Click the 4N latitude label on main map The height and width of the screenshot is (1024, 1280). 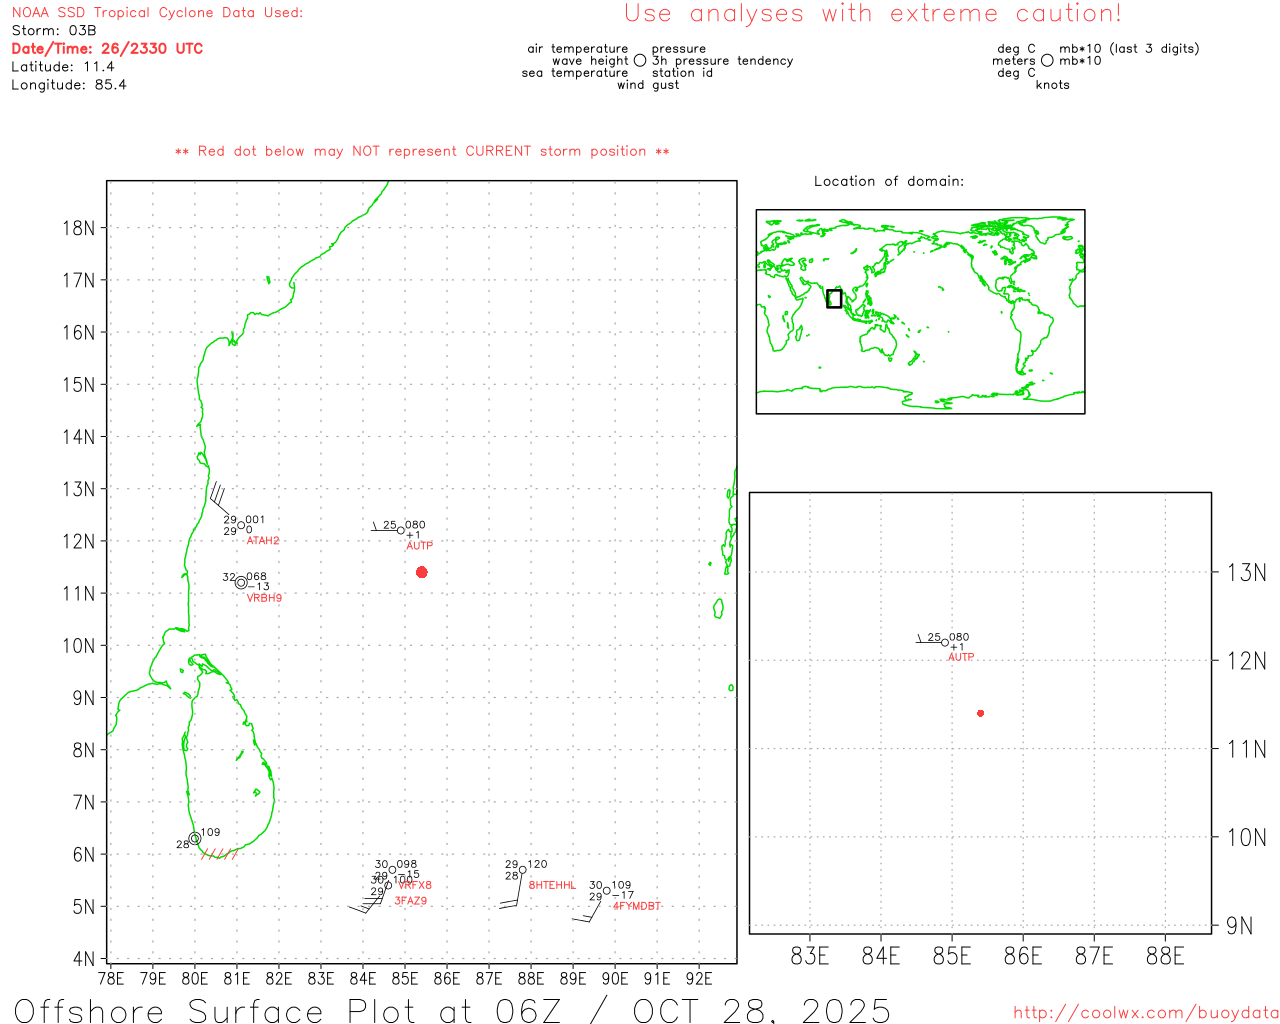(84, 959)
